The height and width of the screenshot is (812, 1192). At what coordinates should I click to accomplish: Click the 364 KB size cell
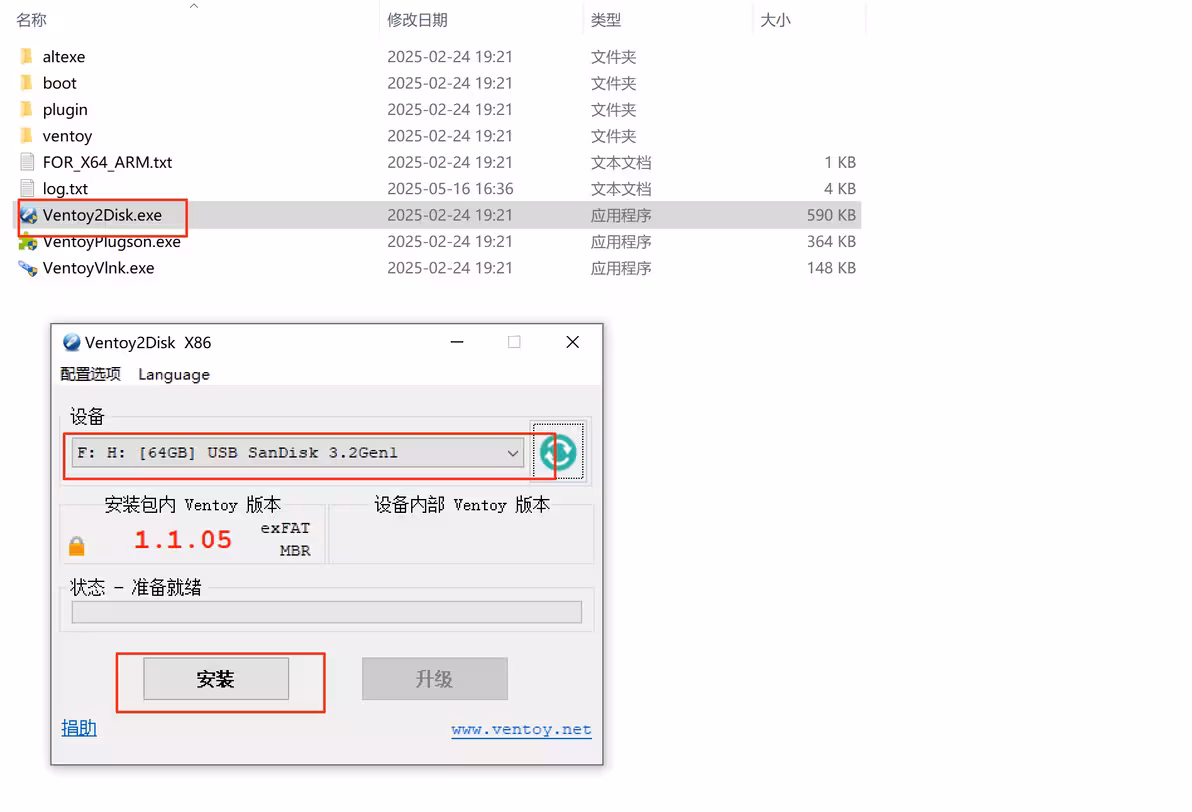831,242
